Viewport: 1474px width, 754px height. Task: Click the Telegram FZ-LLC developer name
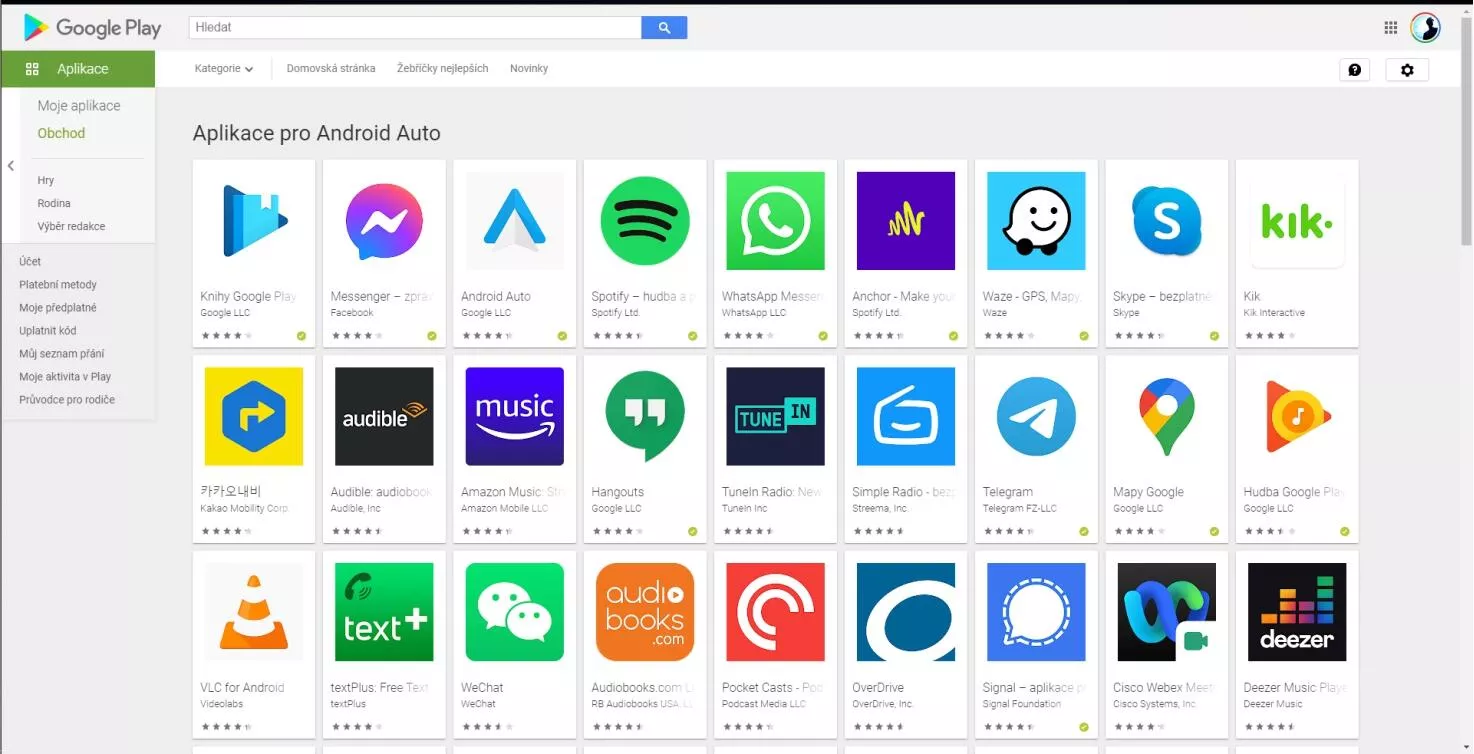(1020, 509)
